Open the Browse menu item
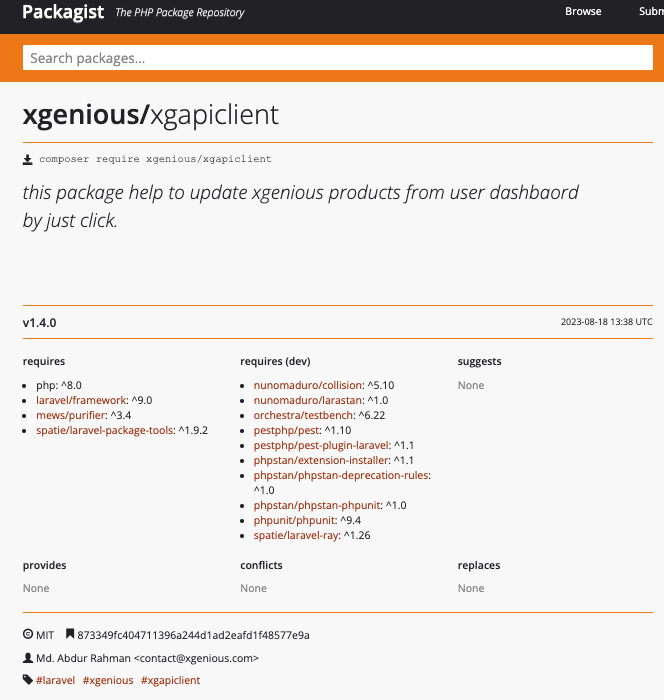 tap(583, 12)
